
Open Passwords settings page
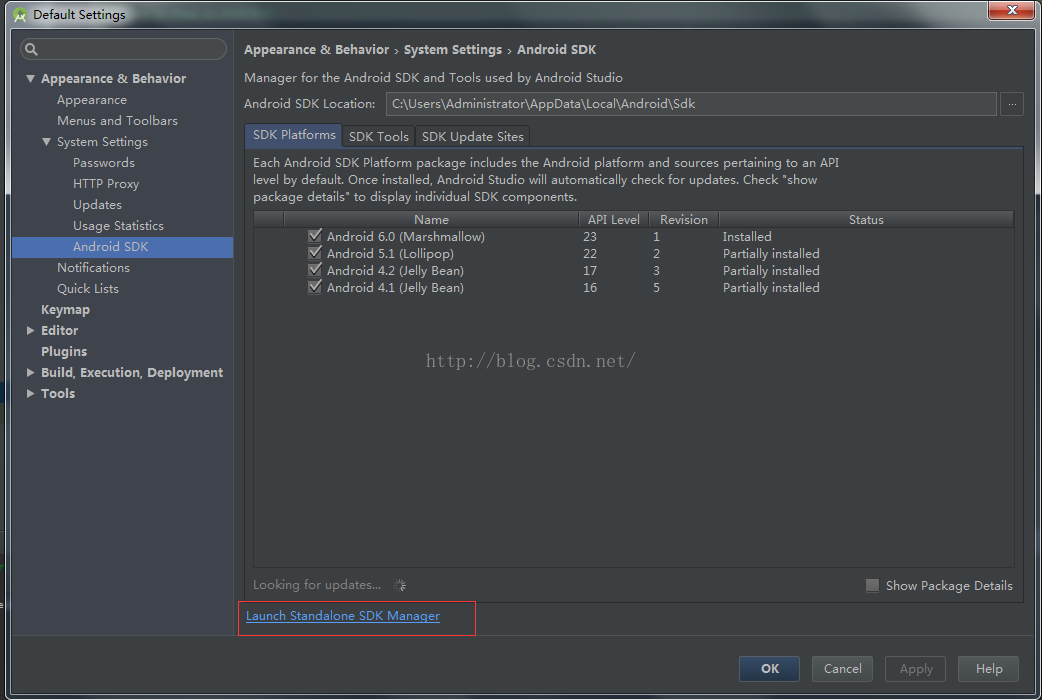(x=104, y=163)
